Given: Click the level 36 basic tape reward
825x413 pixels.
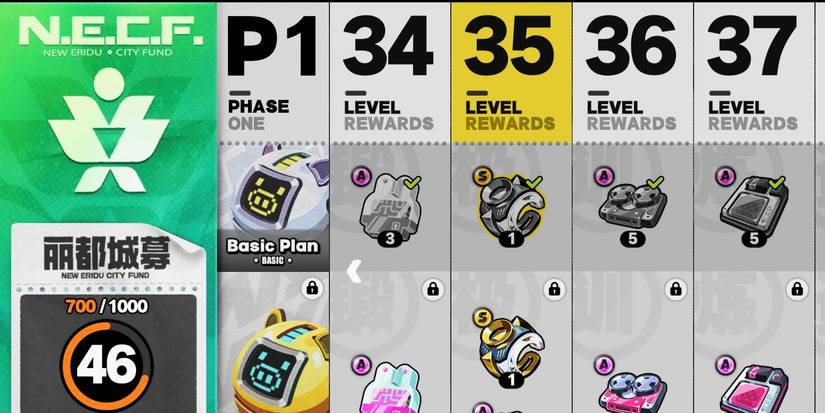Looking at the screenshot, I should click(633, 206).
